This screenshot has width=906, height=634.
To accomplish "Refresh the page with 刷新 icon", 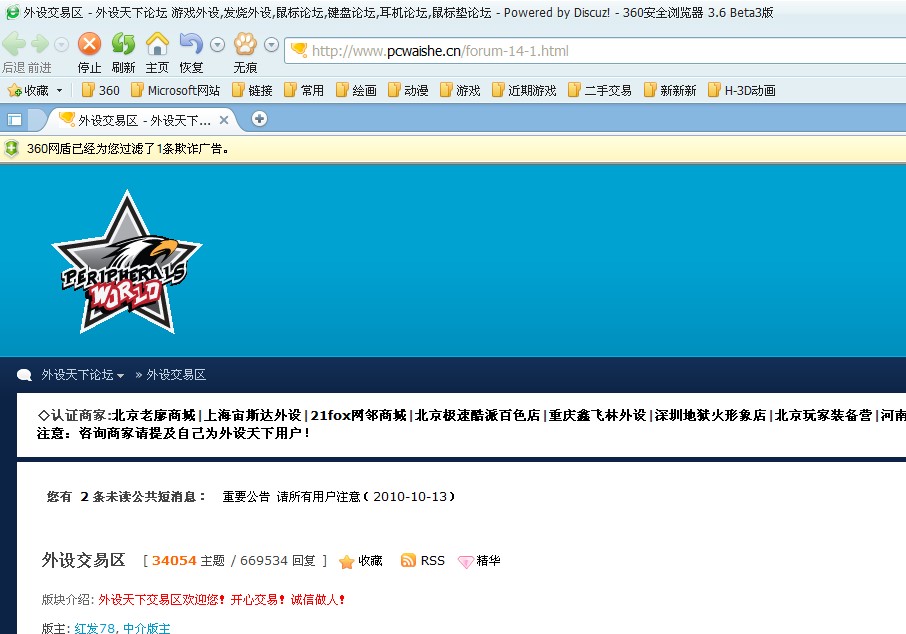I will coord(123,44).
